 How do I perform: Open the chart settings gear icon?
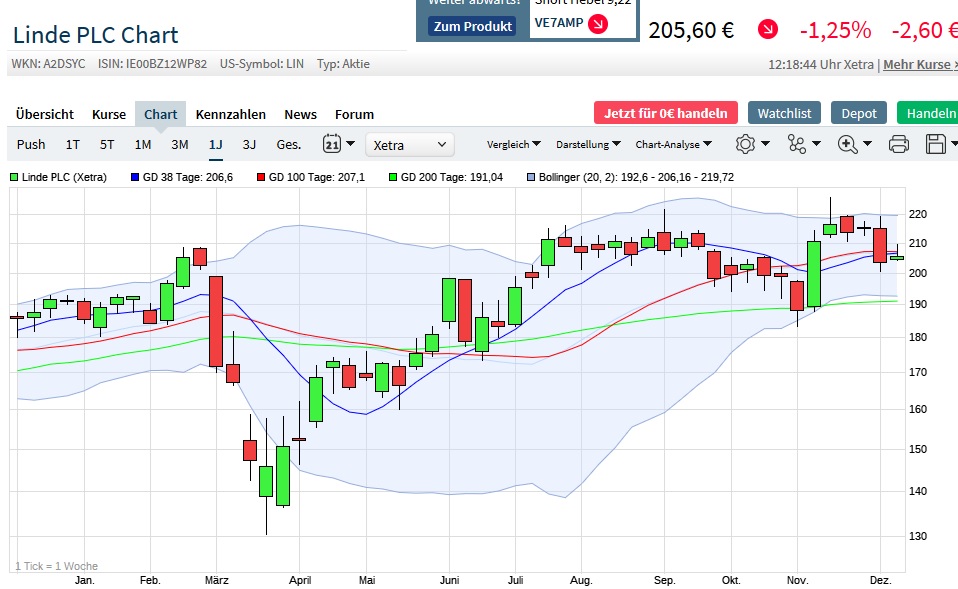point(746,144)
